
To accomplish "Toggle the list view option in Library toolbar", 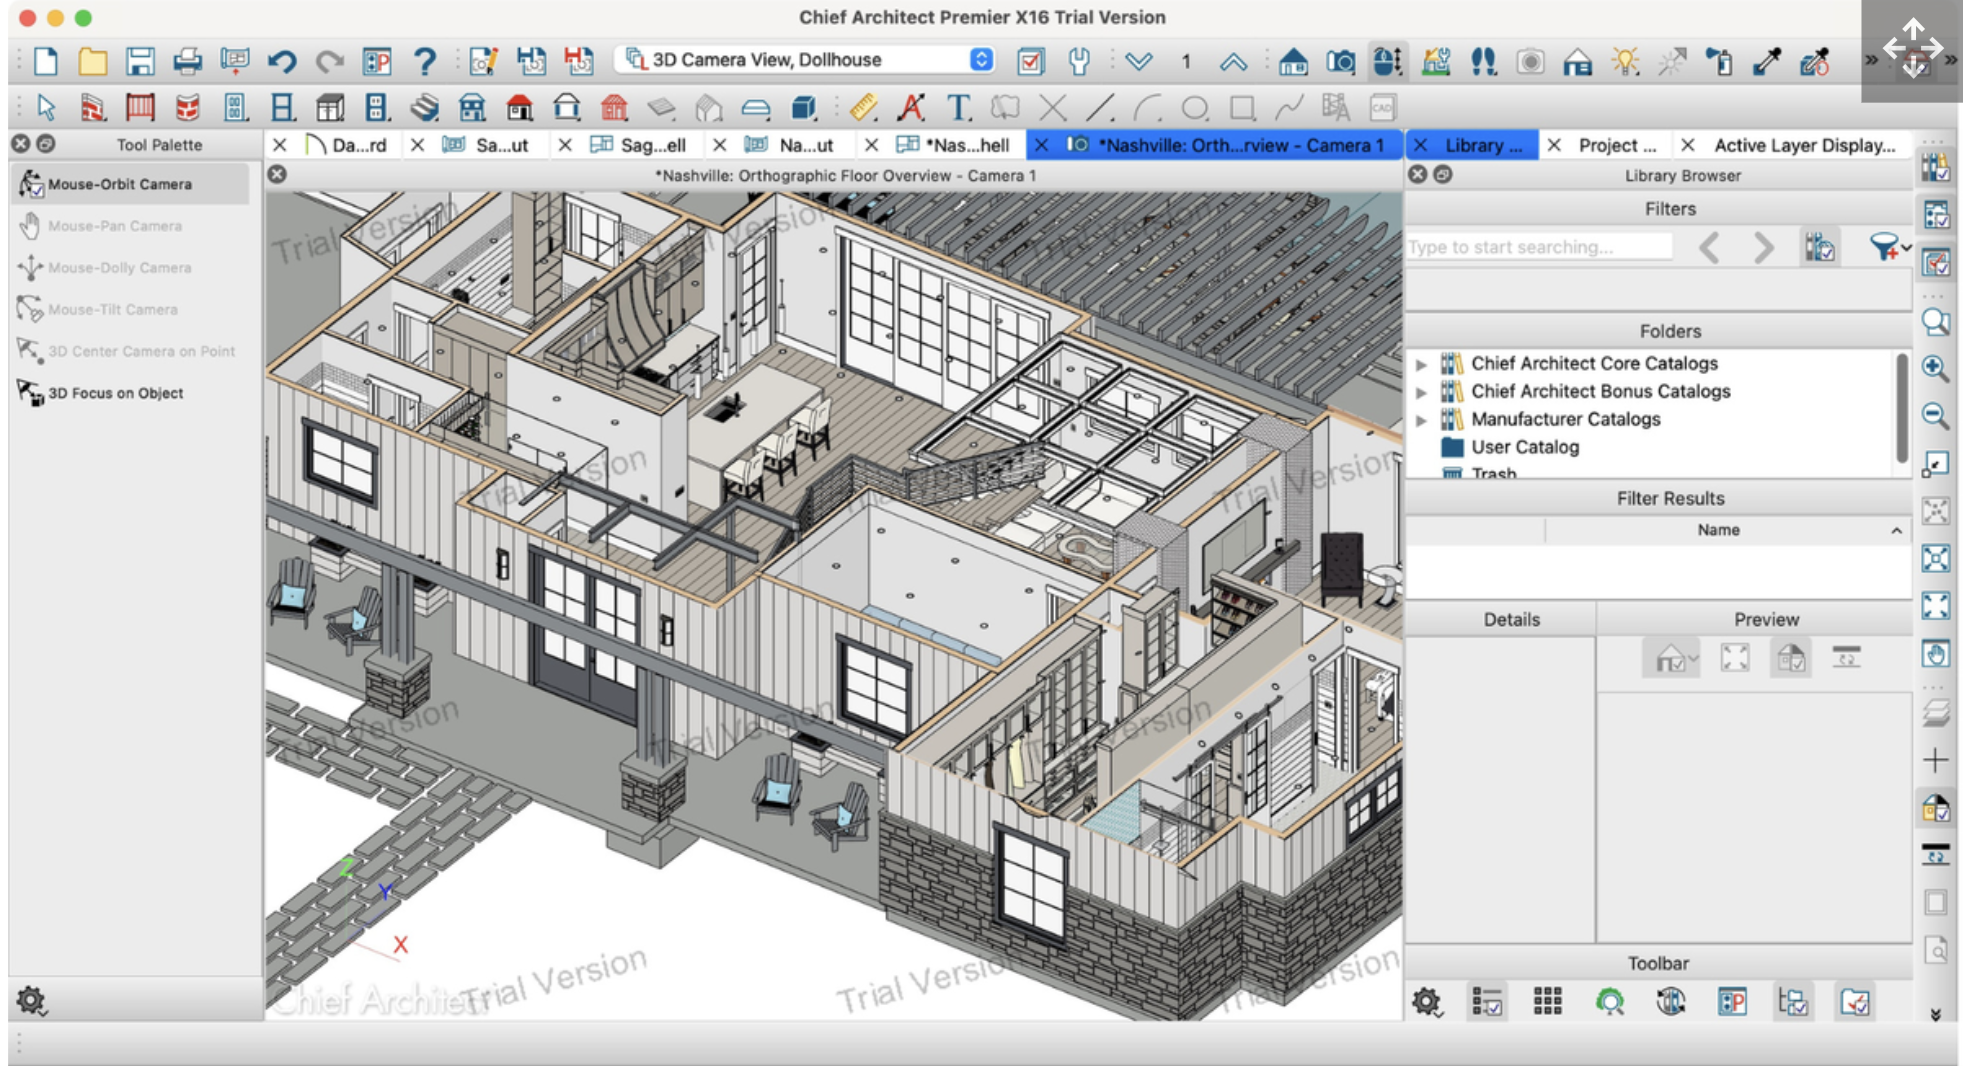I will (x=1487, y=1001).
